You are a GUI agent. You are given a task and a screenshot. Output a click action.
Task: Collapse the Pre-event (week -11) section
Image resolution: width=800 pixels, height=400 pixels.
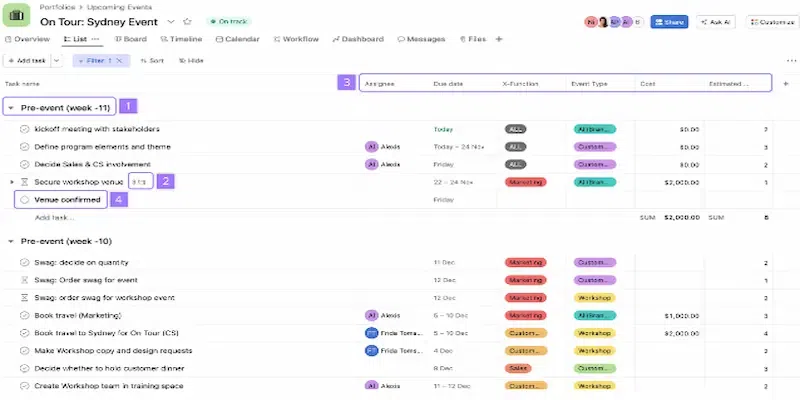tap(11, 108)
